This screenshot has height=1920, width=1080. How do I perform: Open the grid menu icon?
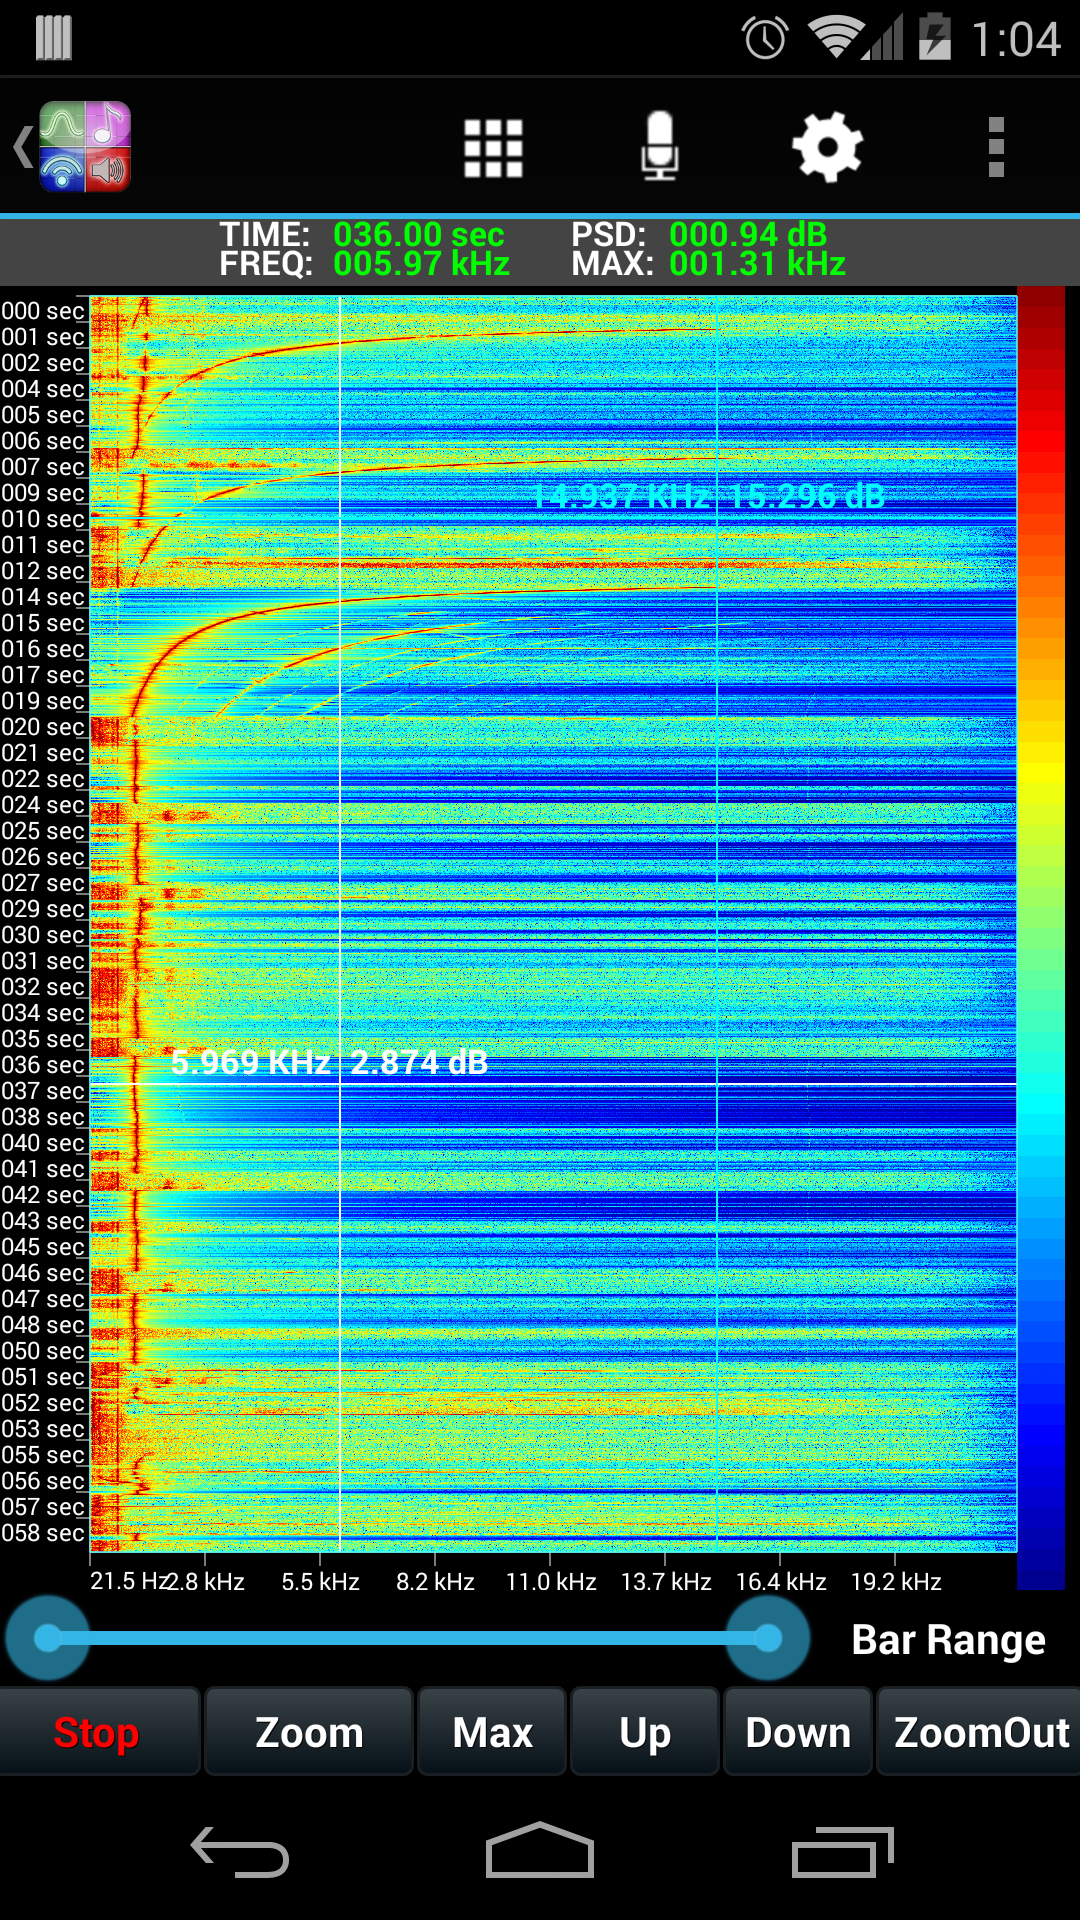coord(494,148)
